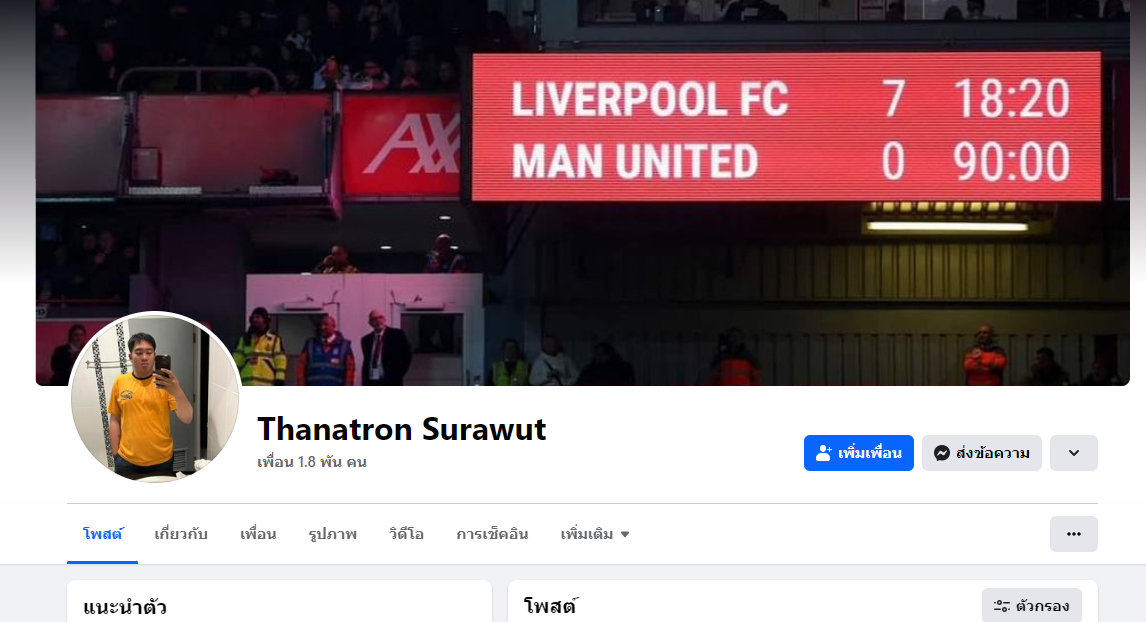1146x622 pixels.
Task: Switch to the โพสต์ tab
Action: [x=102, y=534]
